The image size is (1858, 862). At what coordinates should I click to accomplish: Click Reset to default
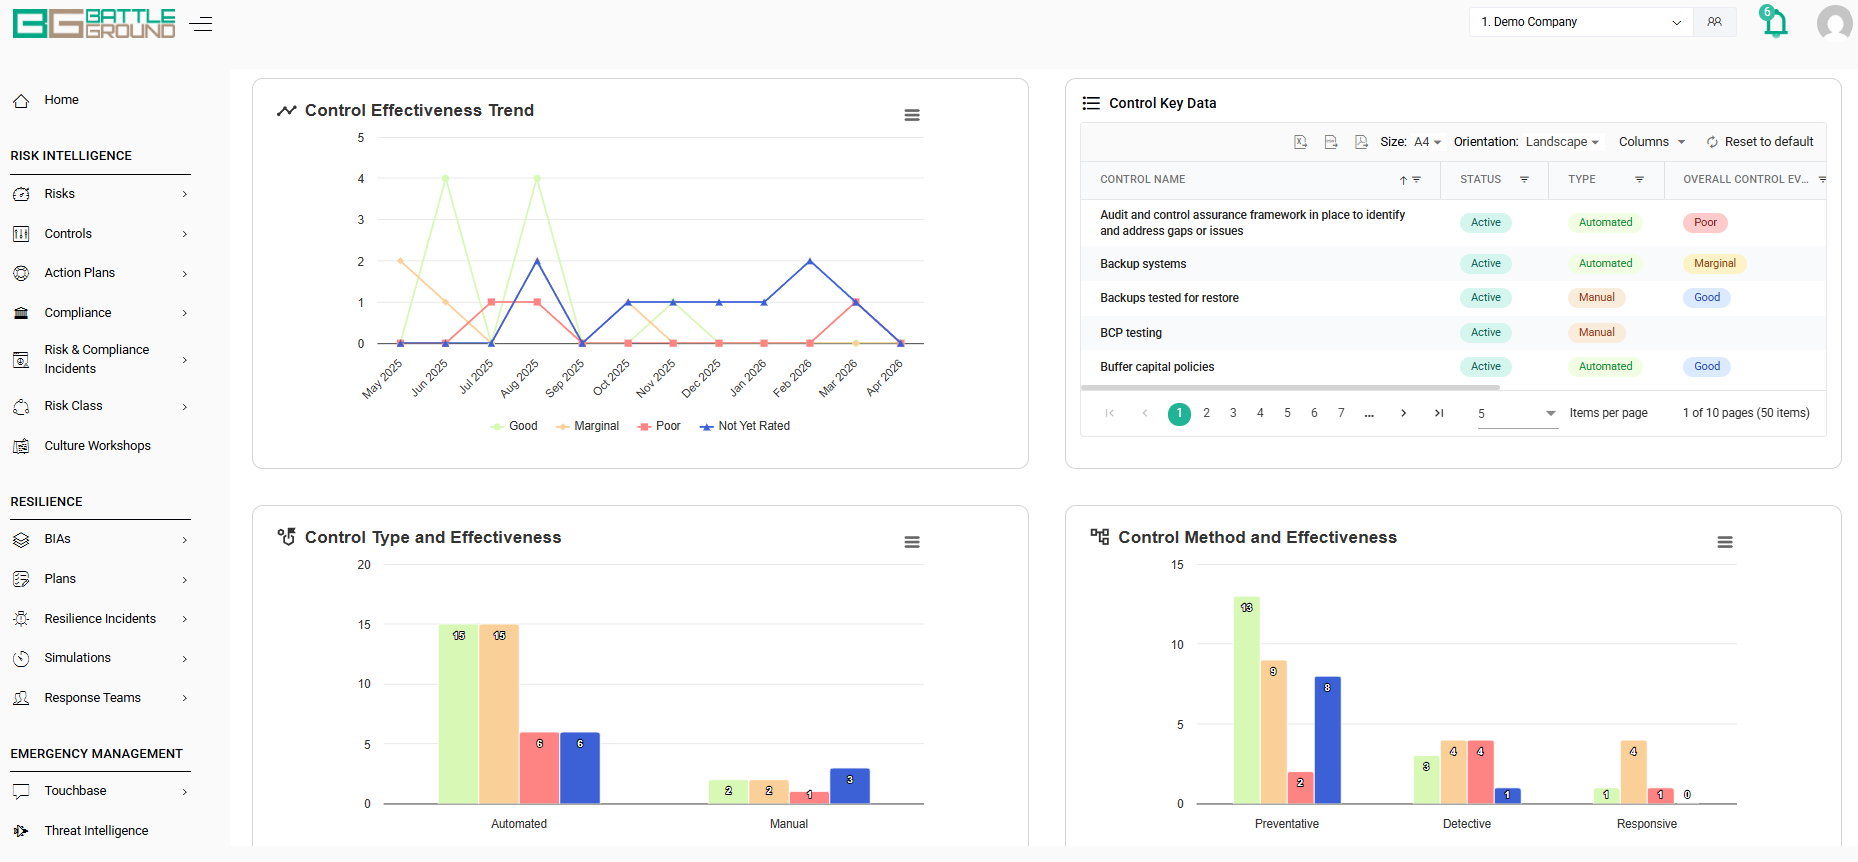click(x=1760, y=142)
